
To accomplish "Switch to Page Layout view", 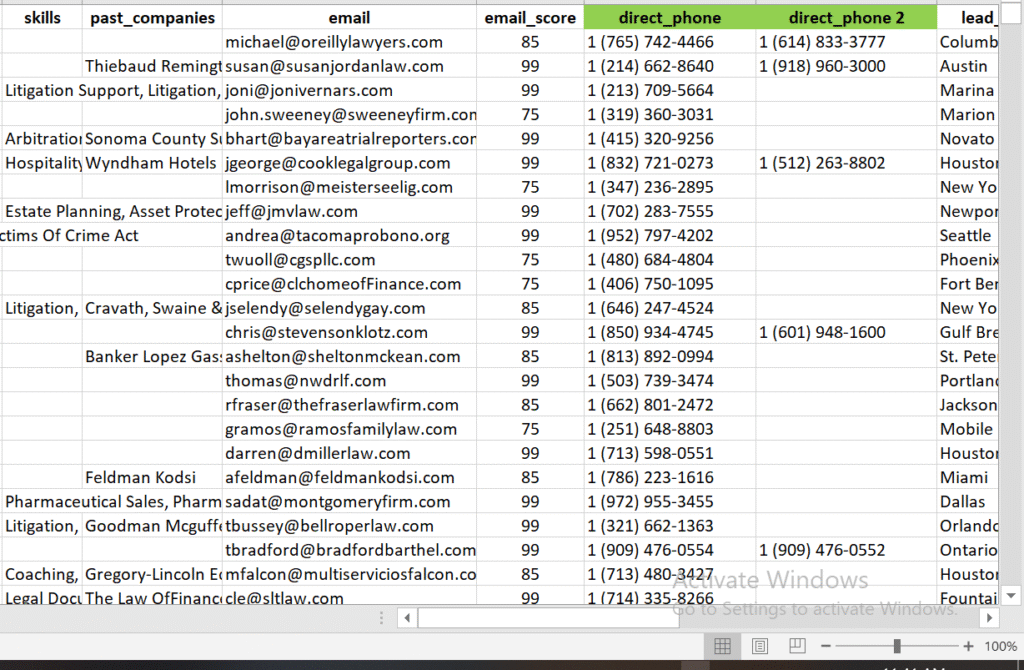I will tap(760, 646).
